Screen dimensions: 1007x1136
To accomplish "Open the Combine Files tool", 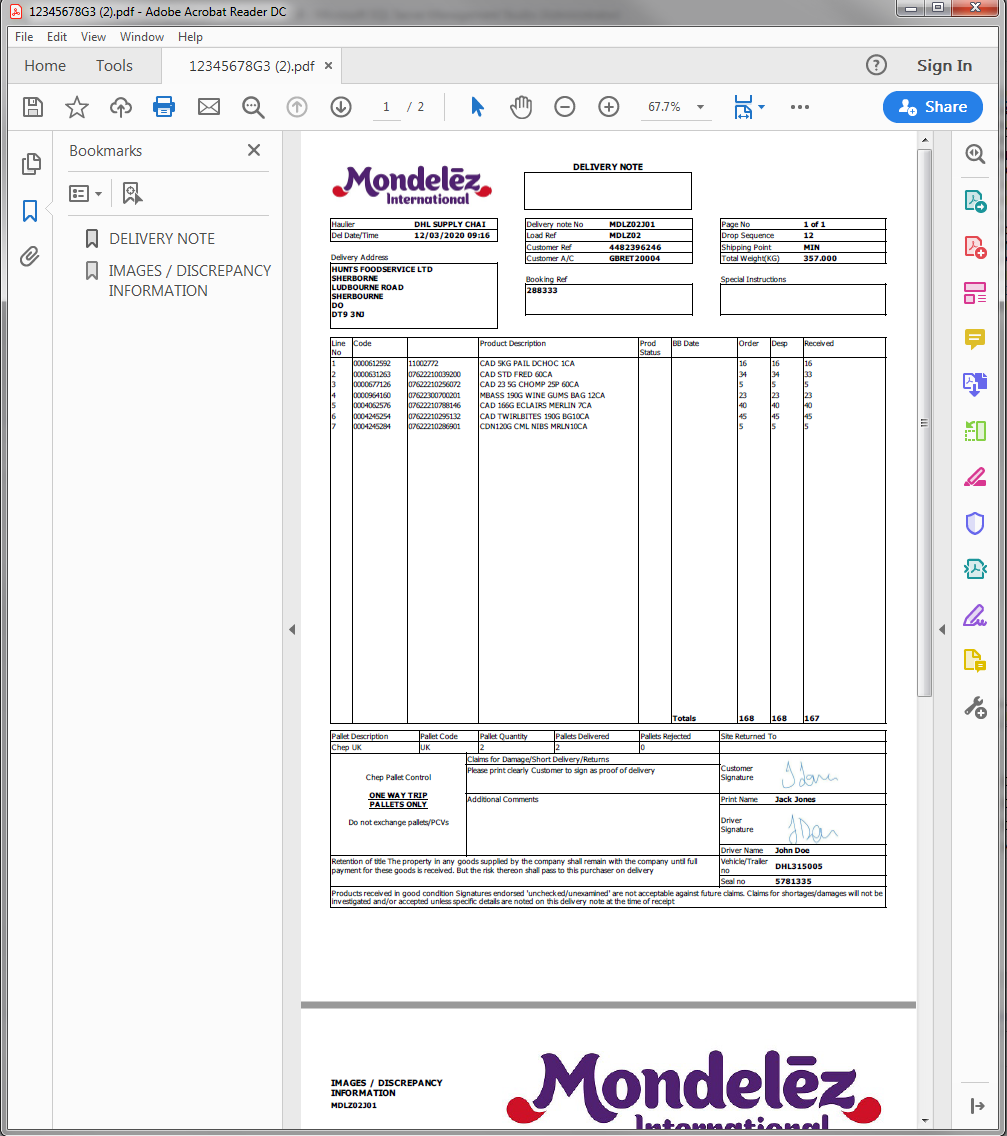I will tap(975, 385).
